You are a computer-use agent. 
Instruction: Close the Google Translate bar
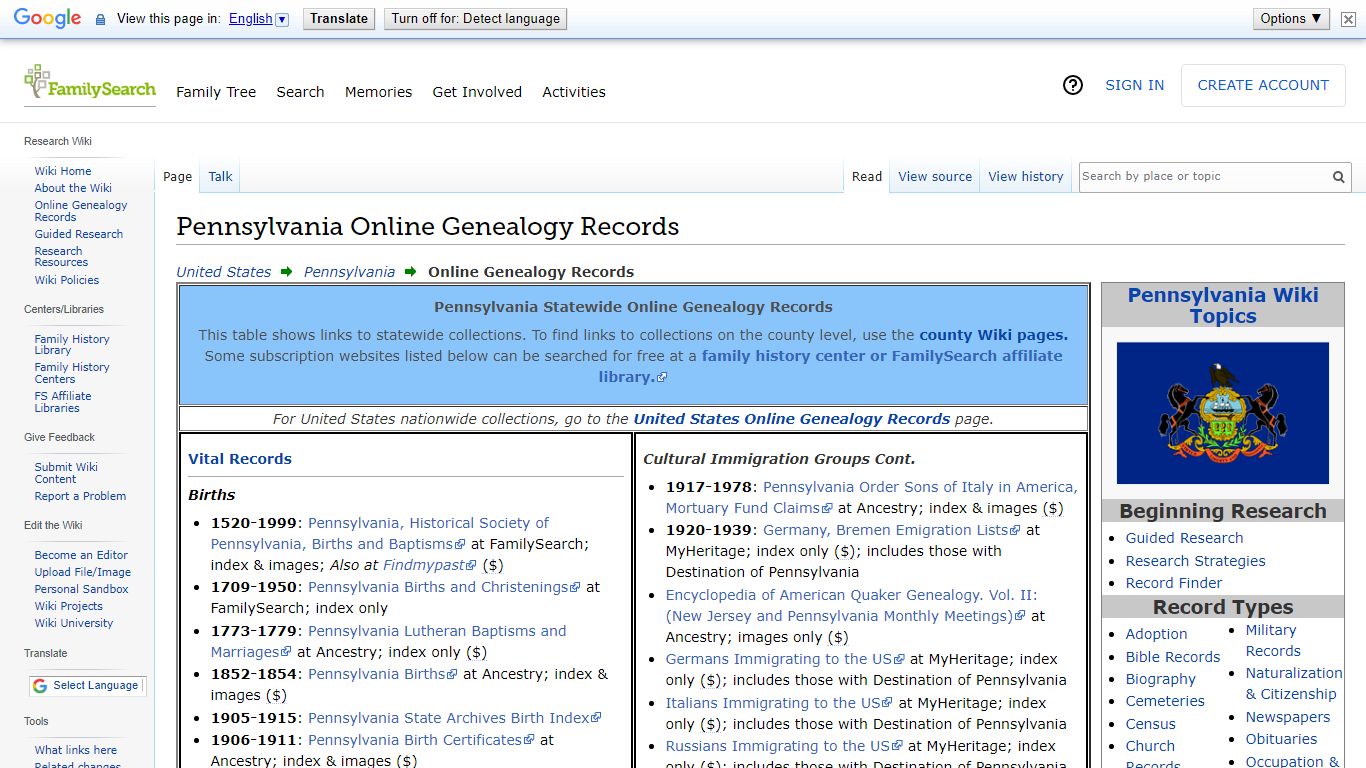1348,19
